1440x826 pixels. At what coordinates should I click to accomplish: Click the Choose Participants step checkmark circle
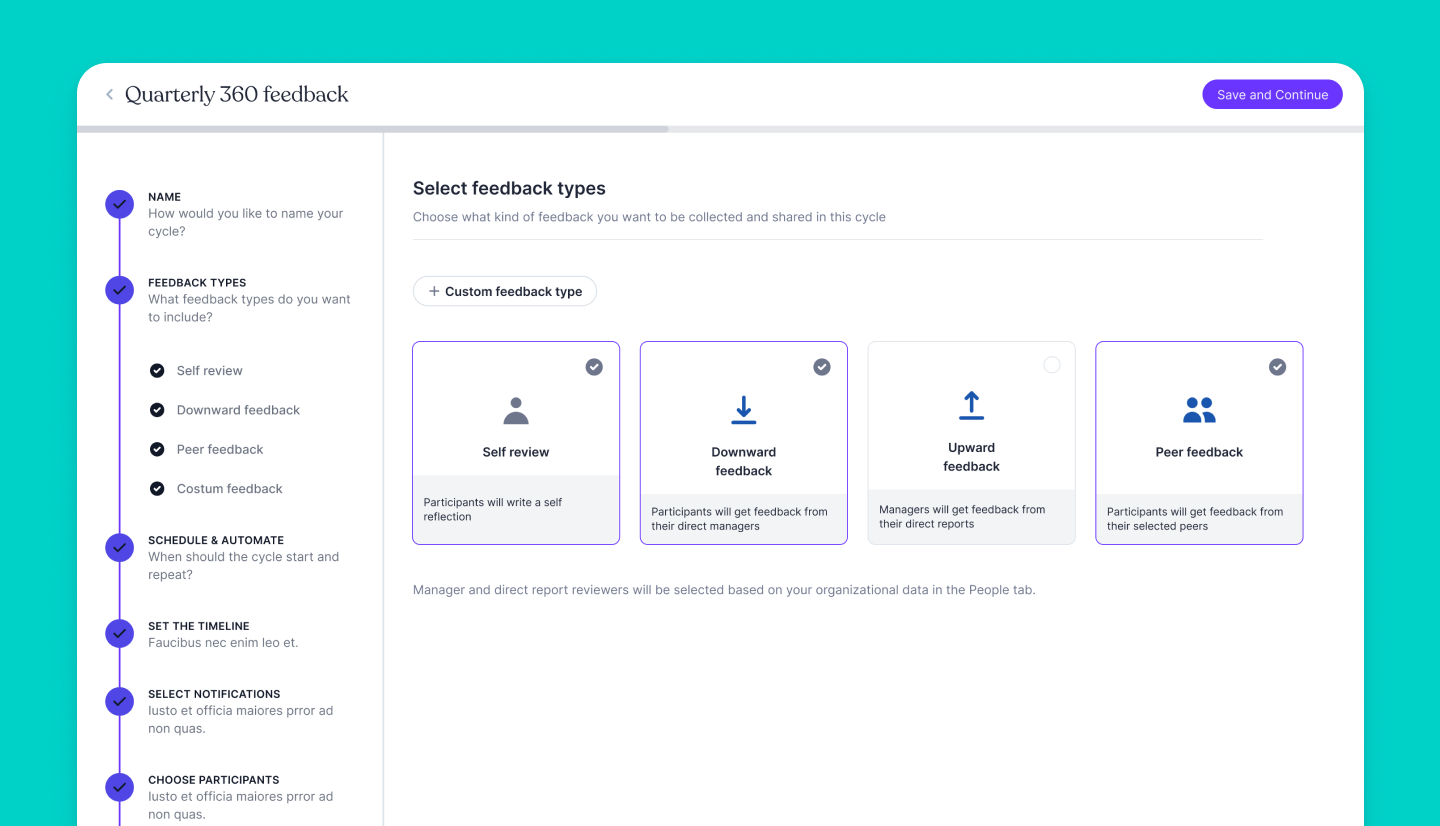(119, 788)
